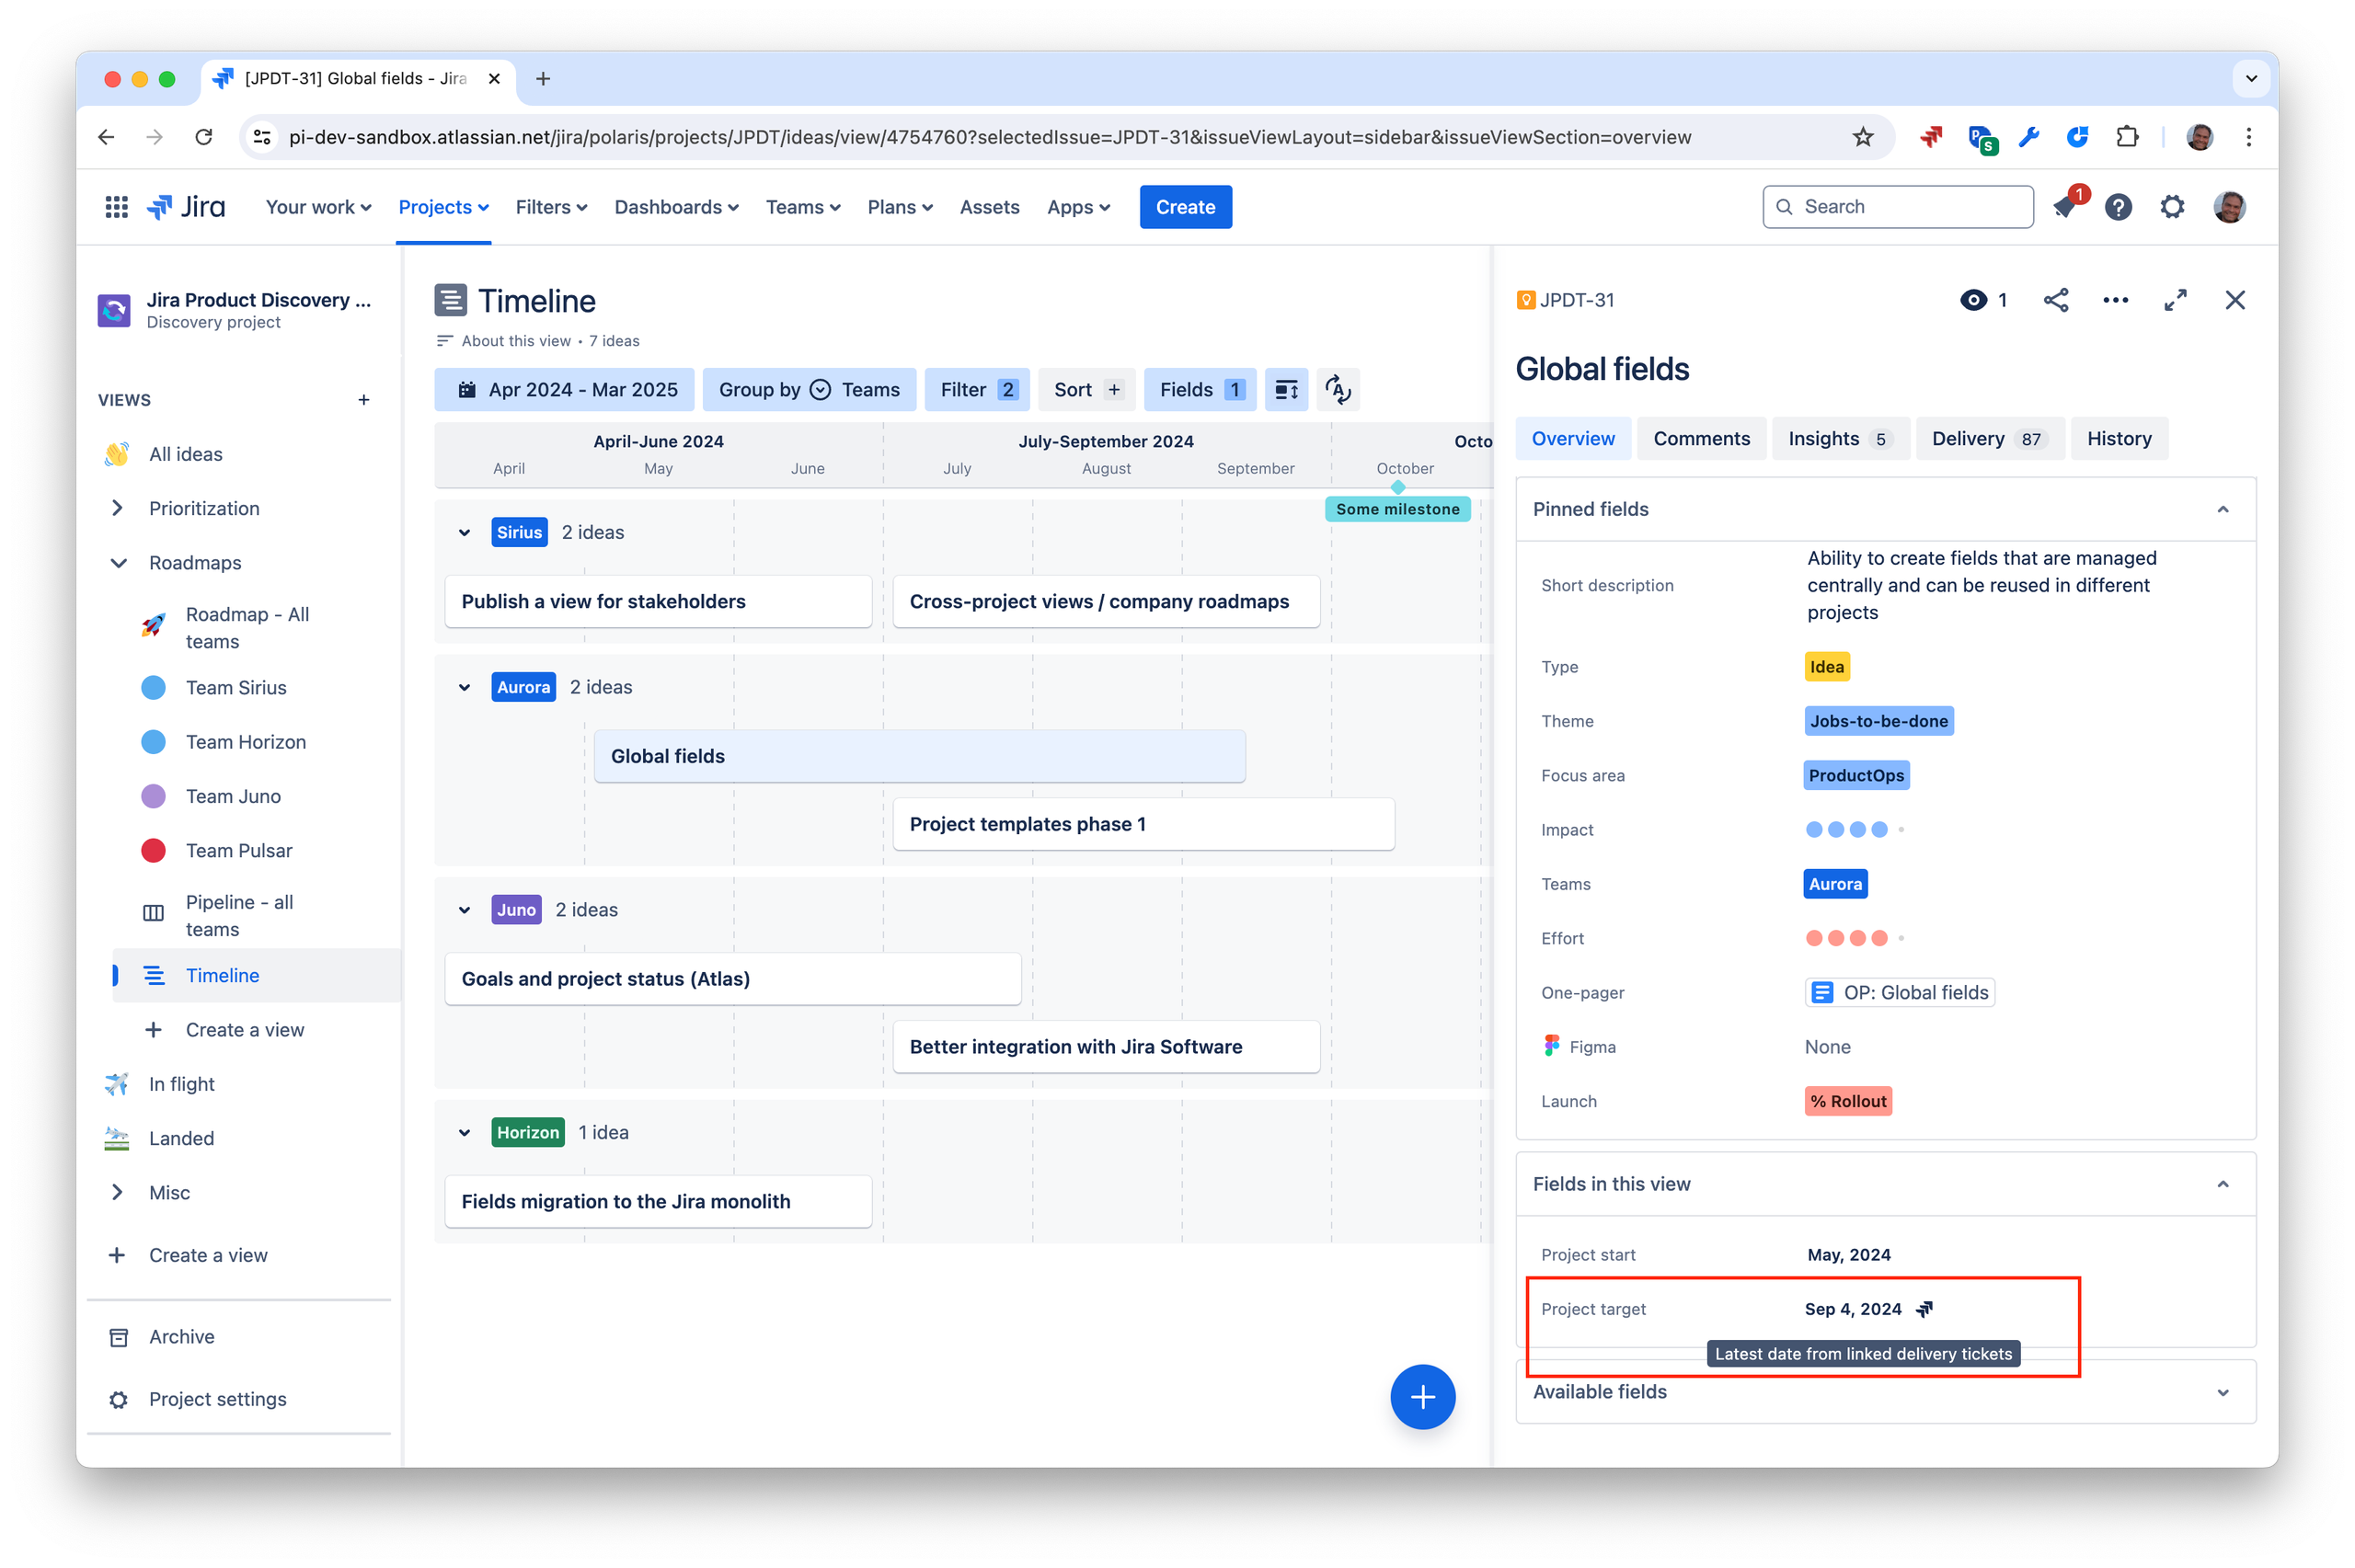Expand the Available fields section
The image size is (2355, 1568).
(2222, 1392)
